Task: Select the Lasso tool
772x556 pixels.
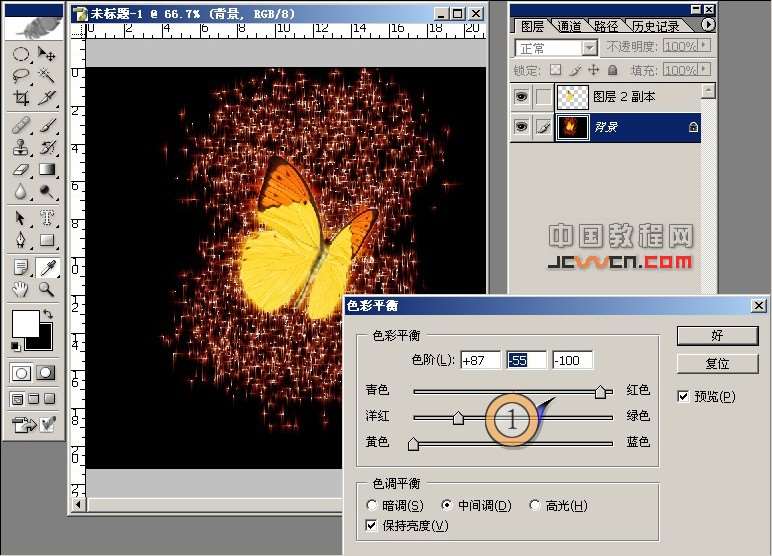Action: pyautogui.click(x=21, y=75)
